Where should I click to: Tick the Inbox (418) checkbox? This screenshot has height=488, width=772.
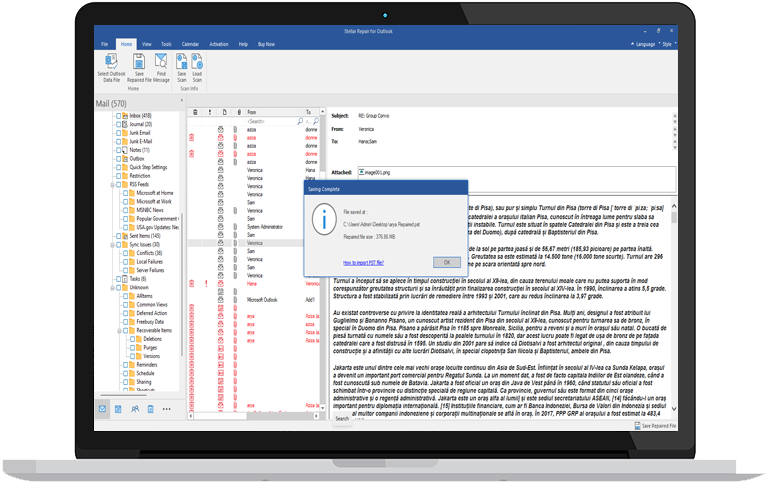(x=118, y=116)
